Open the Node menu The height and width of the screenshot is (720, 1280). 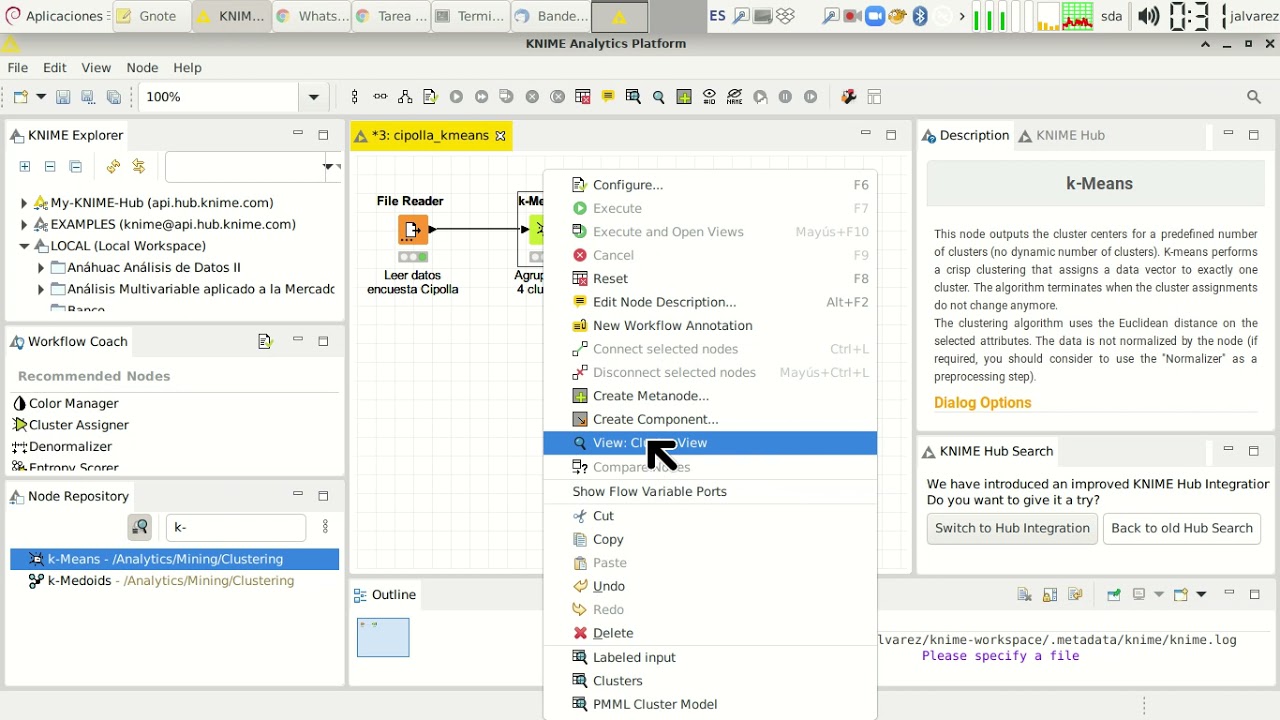[x=142, y=67]
